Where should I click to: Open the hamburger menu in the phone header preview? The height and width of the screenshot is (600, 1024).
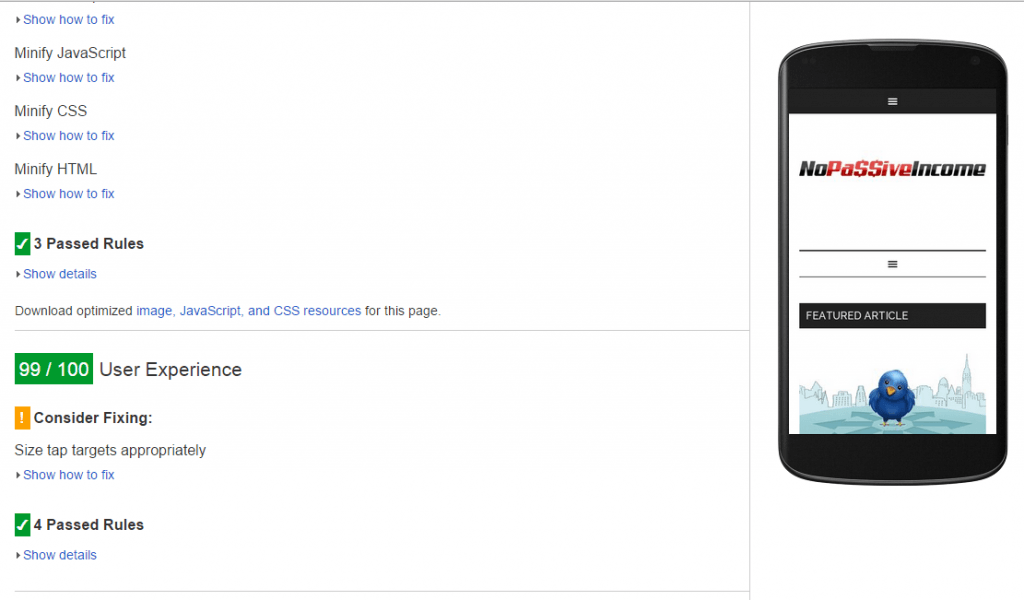coord(891,101)
